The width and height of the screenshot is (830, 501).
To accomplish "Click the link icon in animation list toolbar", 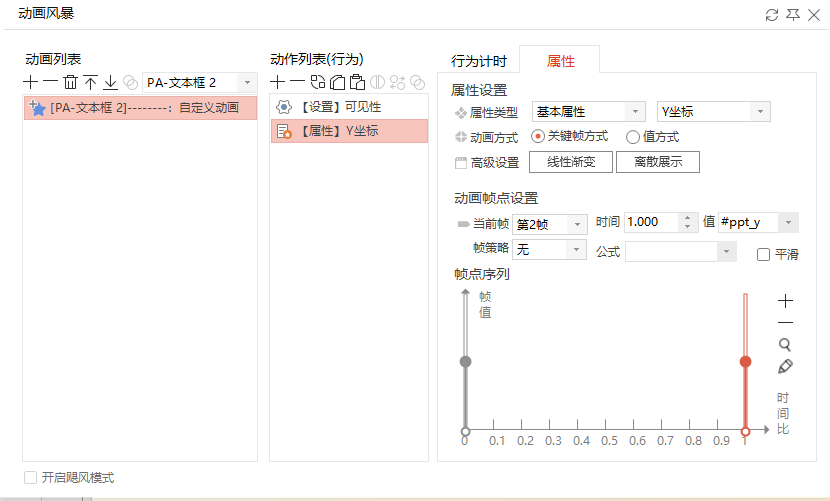I will [130, 82].
